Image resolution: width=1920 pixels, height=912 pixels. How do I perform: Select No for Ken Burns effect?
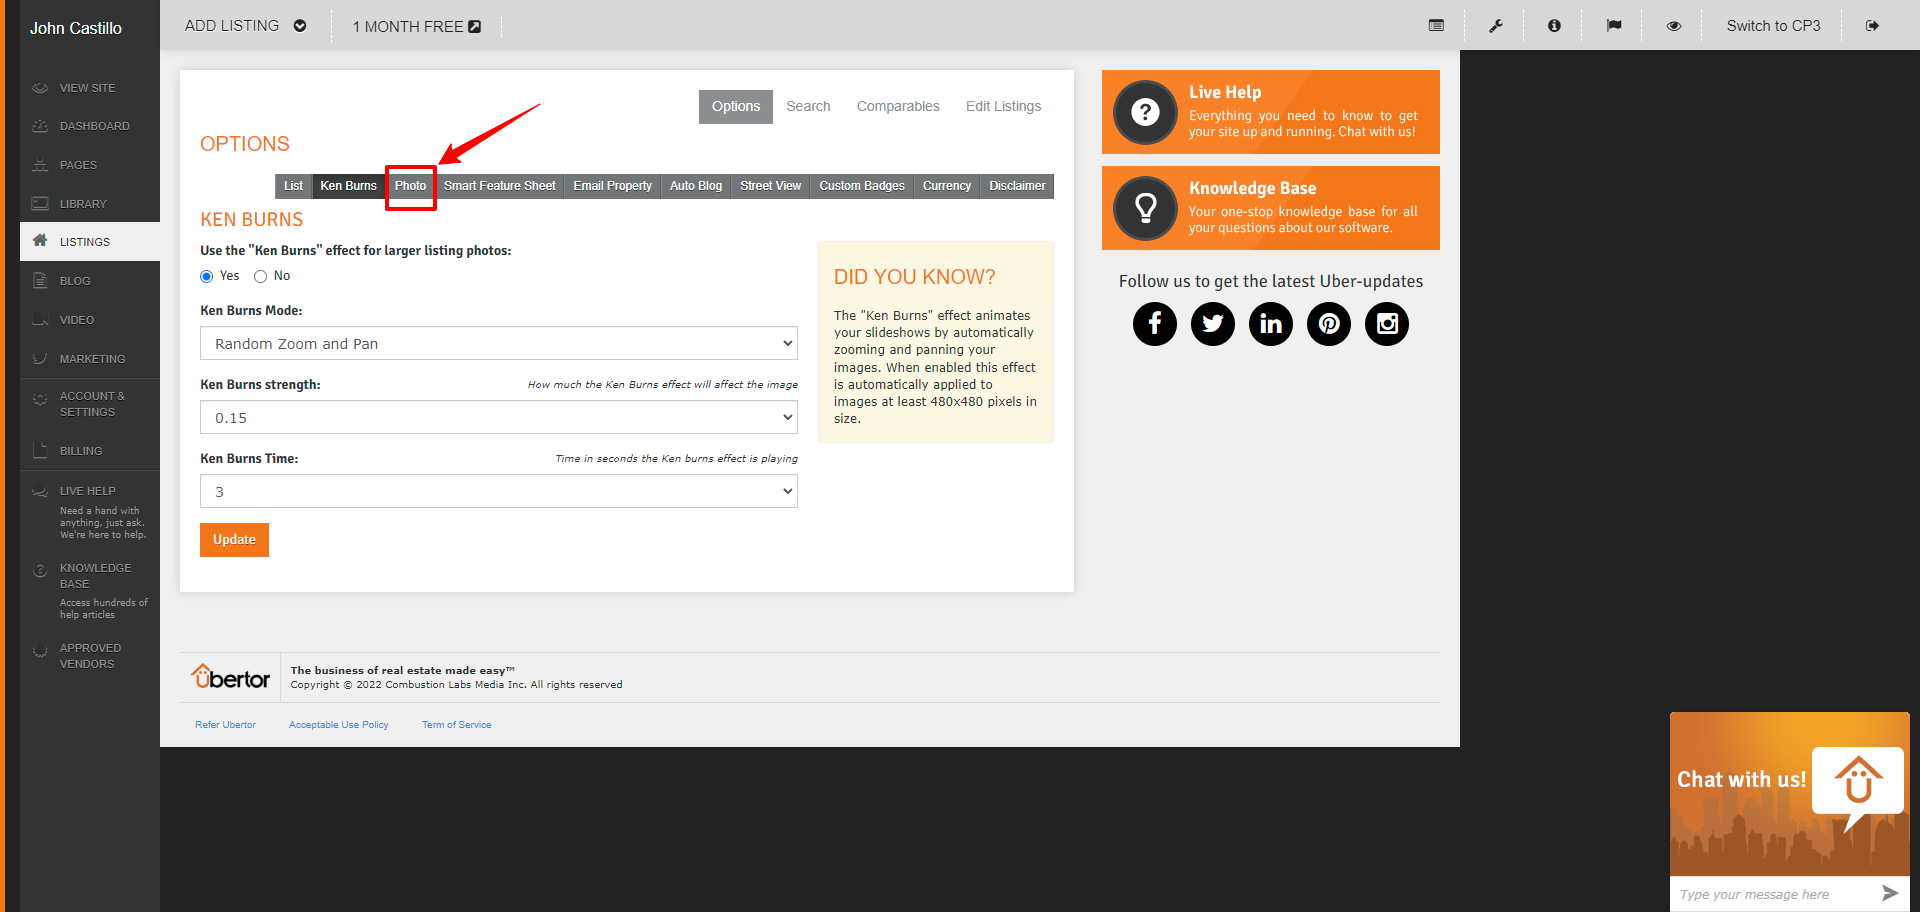(261, 277)
